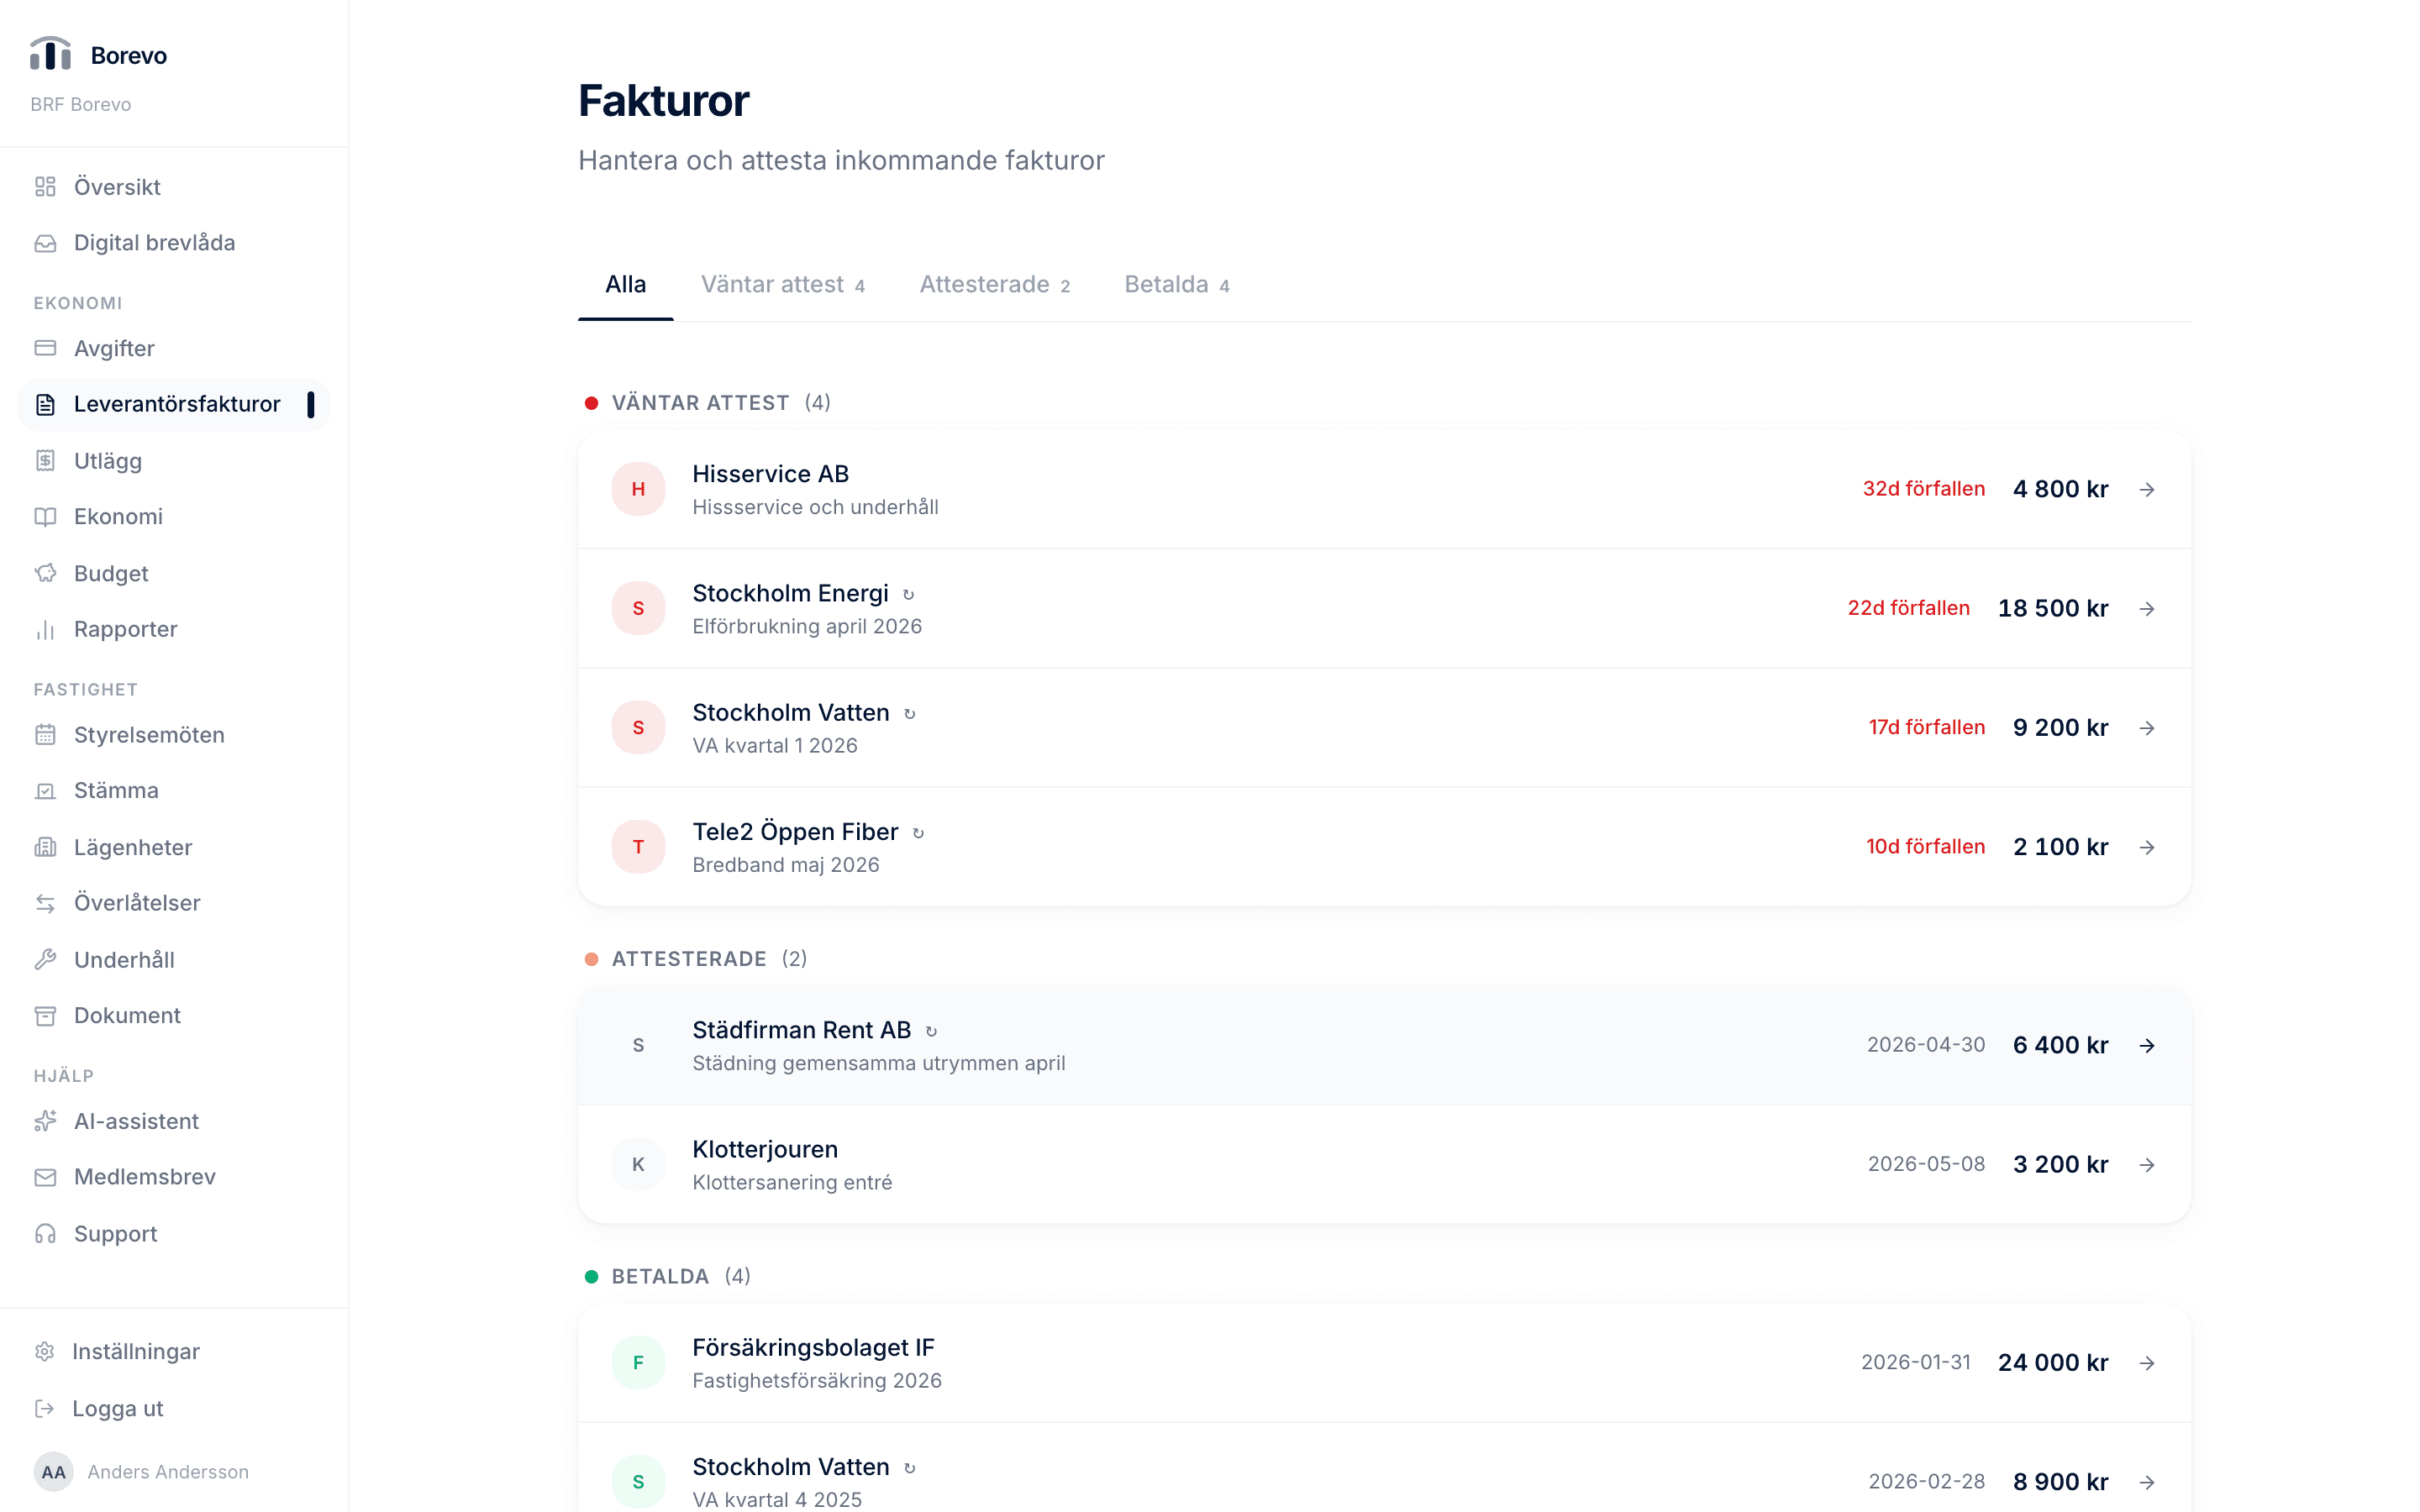Open Utlägg section

(174, 461)
